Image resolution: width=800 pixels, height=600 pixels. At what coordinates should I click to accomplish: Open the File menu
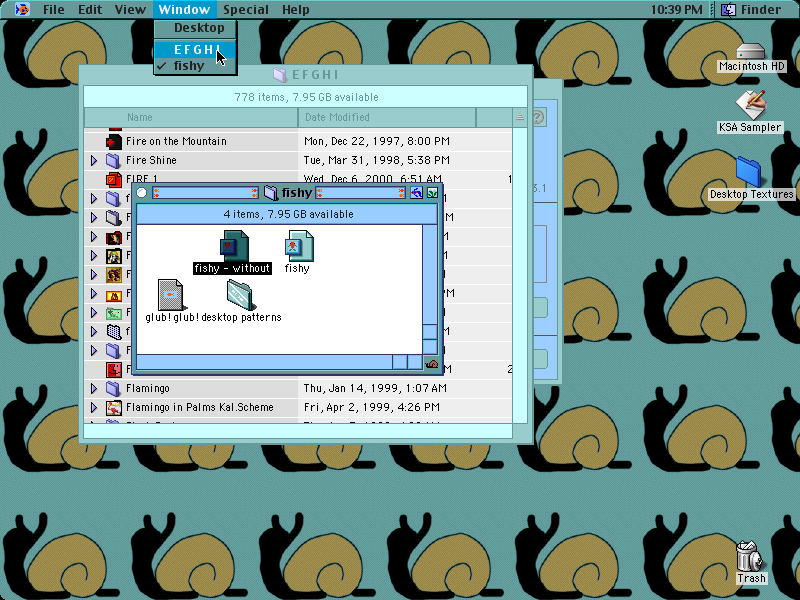(54, 9)
